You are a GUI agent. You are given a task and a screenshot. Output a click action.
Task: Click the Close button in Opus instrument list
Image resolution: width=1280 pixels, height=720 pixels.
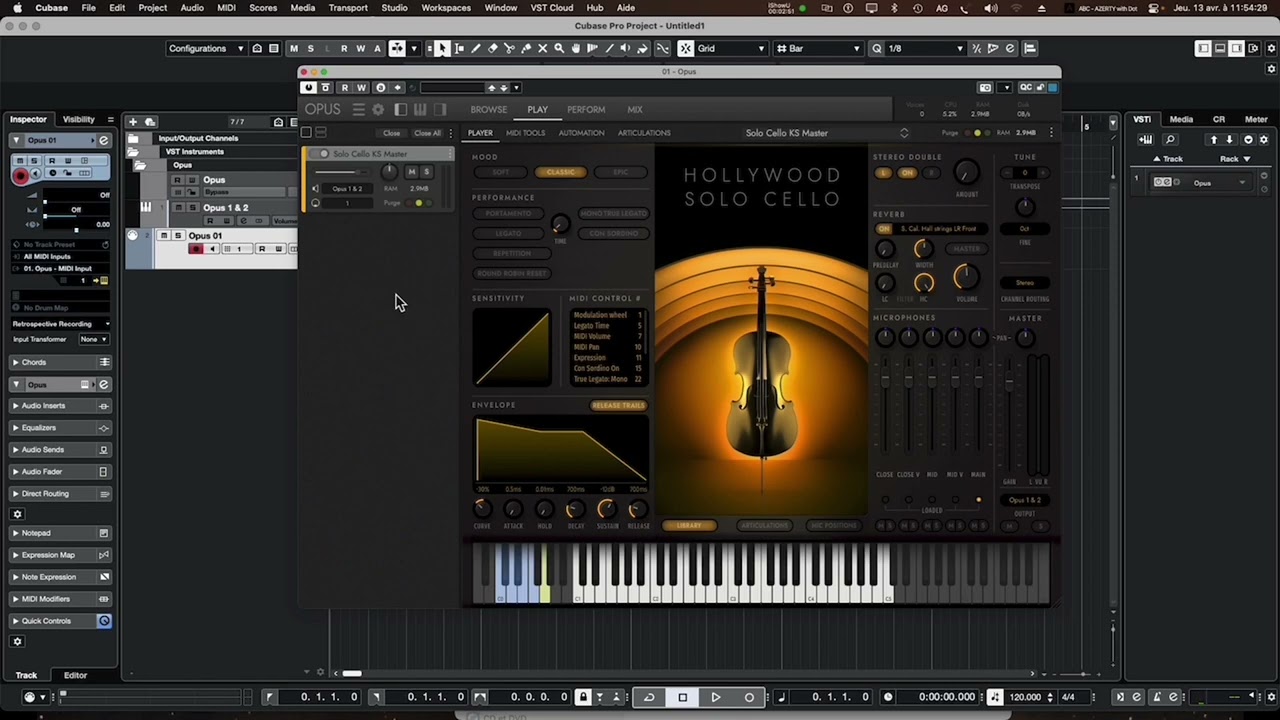391,133
